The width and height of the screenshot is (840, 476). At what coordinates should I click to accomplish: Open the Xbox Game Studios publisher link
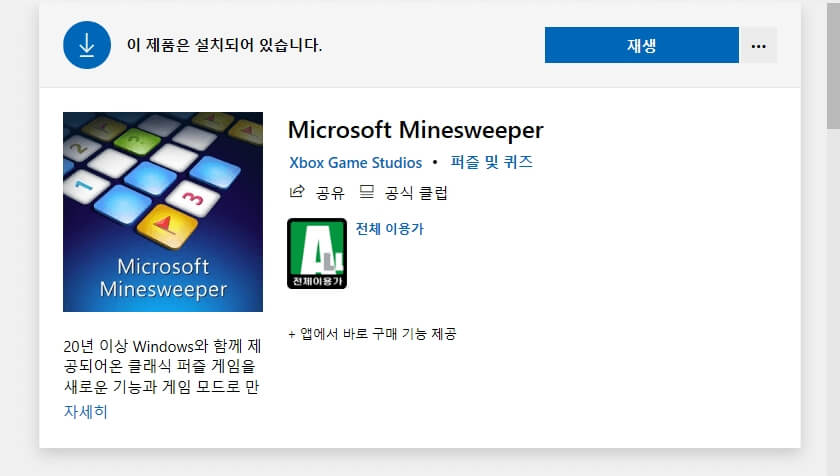[356, 162]
